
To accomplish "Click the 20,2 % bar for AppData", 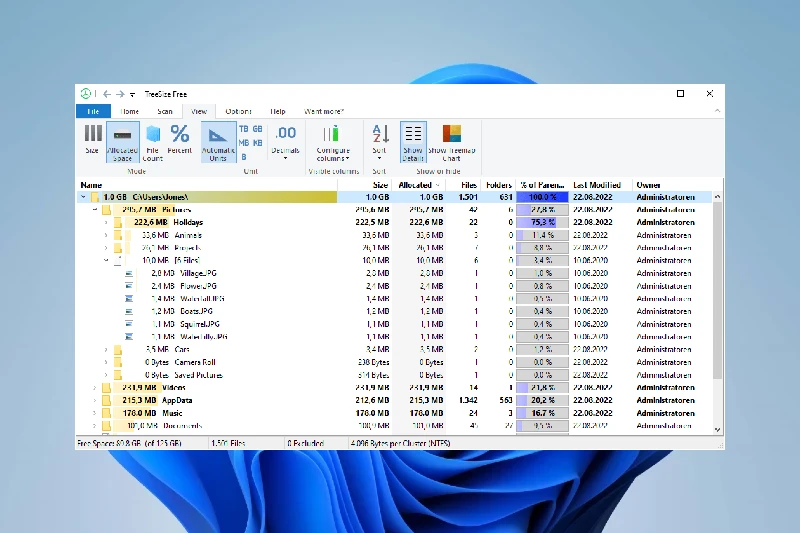I will click(542, 400).
